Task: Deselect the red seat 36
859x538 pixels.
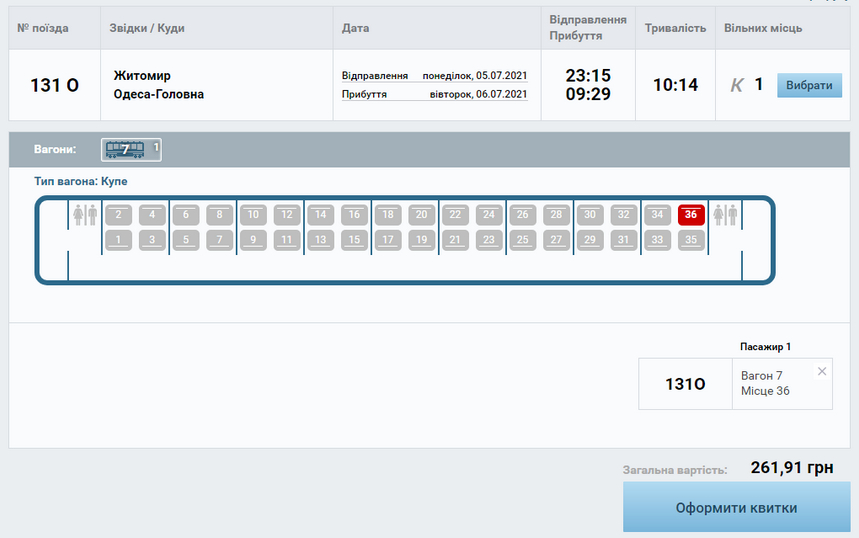Action: pos(691,215)
